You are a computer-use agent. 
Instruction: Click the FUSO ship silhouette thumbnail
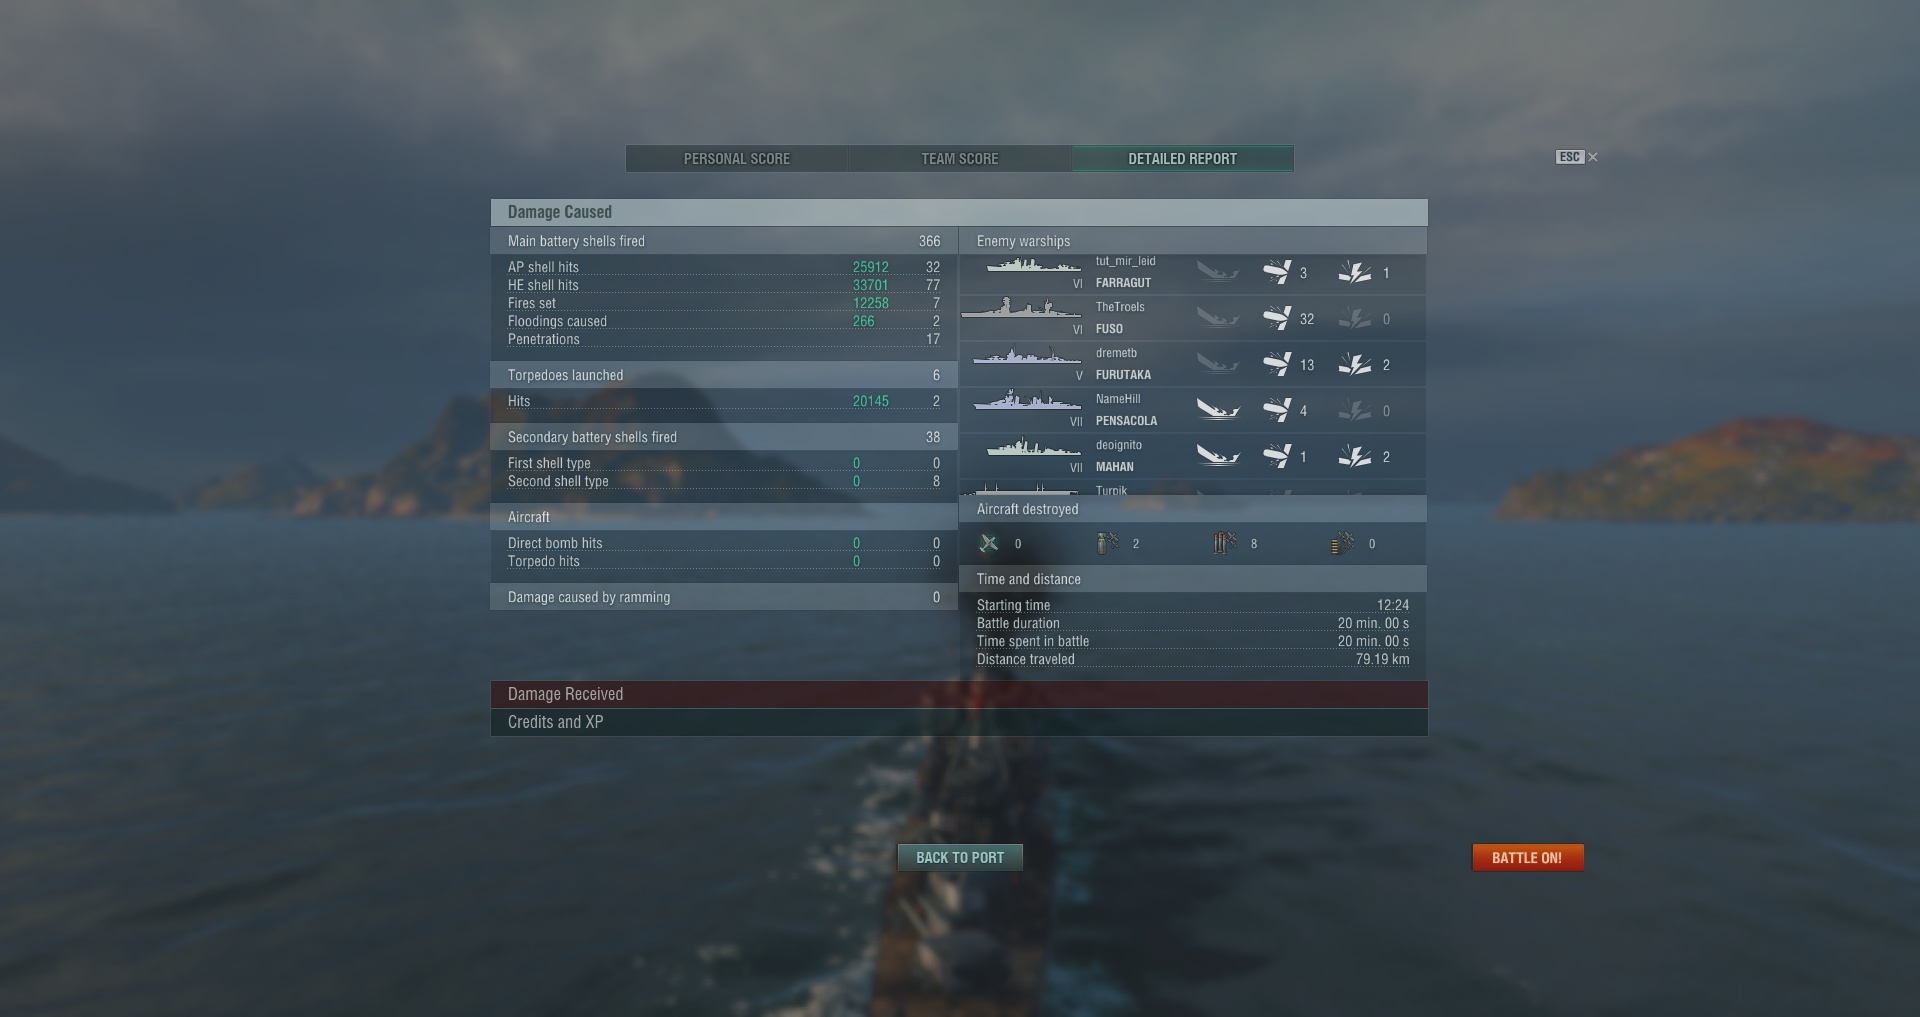pos(1021,308)
